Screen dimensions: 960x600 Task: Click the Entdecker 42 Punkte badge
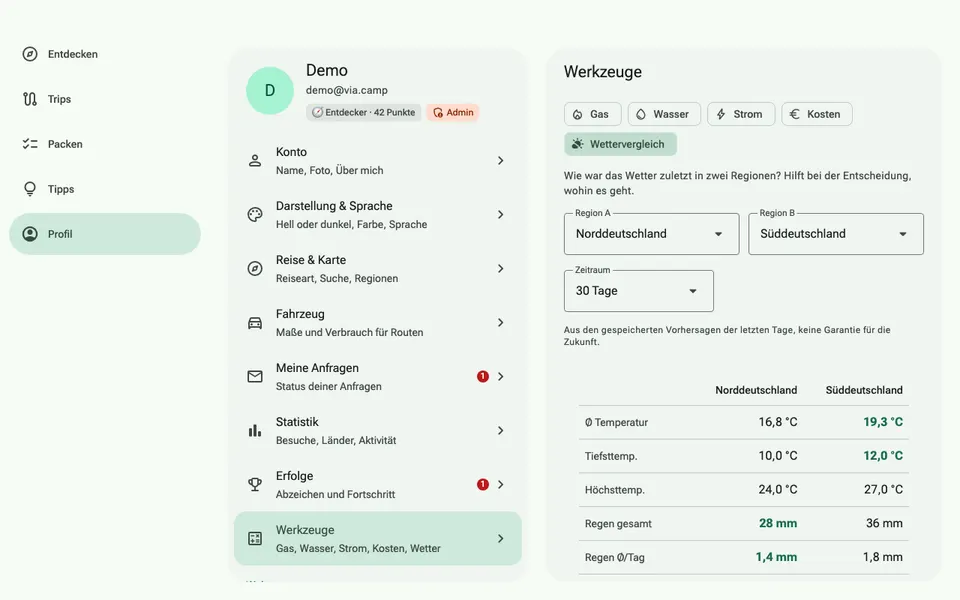click(364, 113)
